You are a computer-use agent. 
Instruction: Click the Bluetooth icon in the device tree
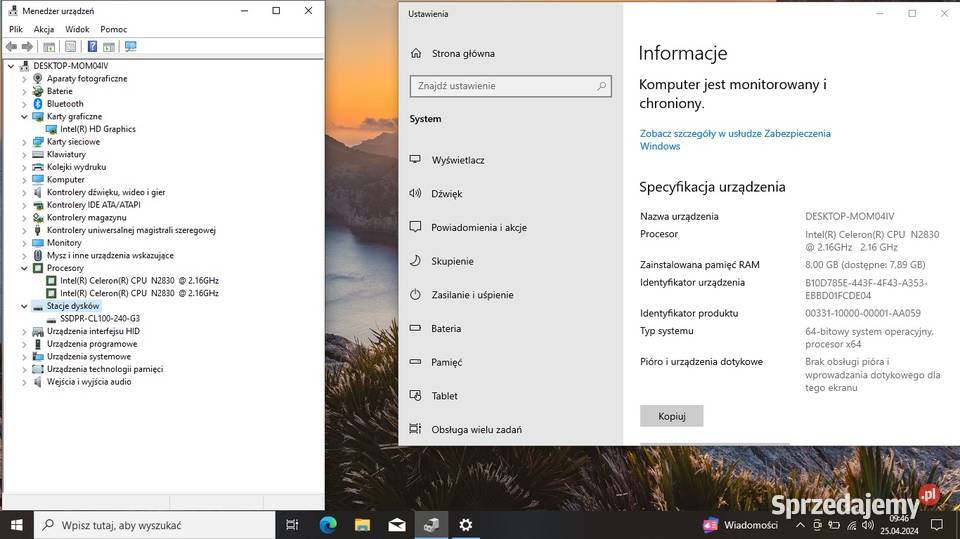[38, 104]
